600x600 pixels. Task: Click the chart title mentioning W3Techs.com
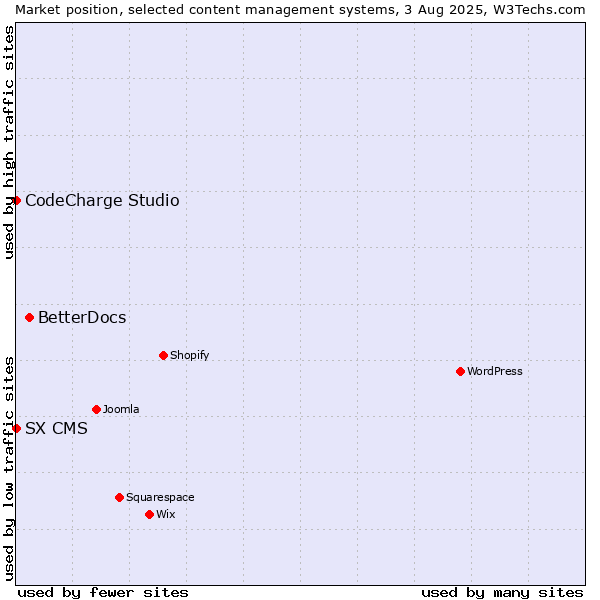point(300,10)
